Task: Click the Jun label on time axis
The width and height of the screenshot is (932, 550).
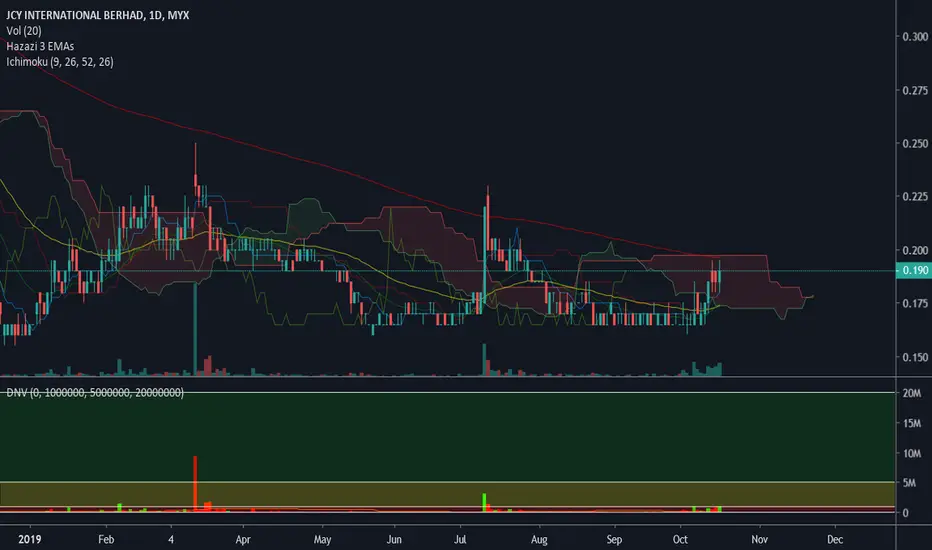Action: 394,539
